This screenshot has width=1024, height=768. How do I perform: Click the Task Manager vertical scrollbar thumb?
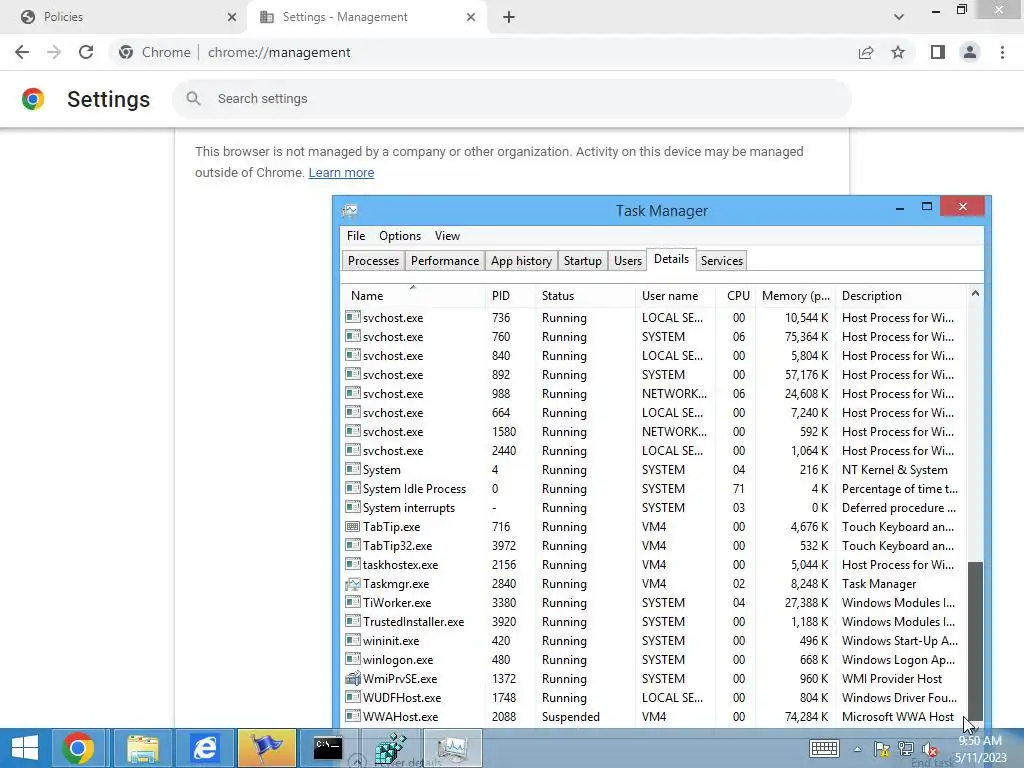[x=975, y=639]
